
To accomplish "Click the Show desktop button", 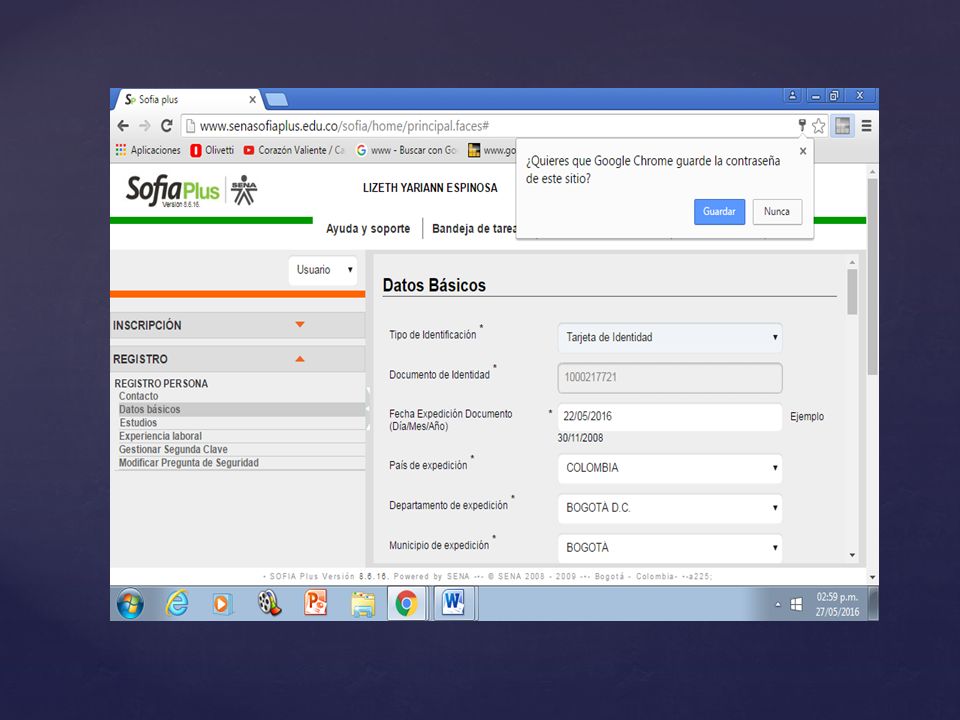I will tap(874, 604).
